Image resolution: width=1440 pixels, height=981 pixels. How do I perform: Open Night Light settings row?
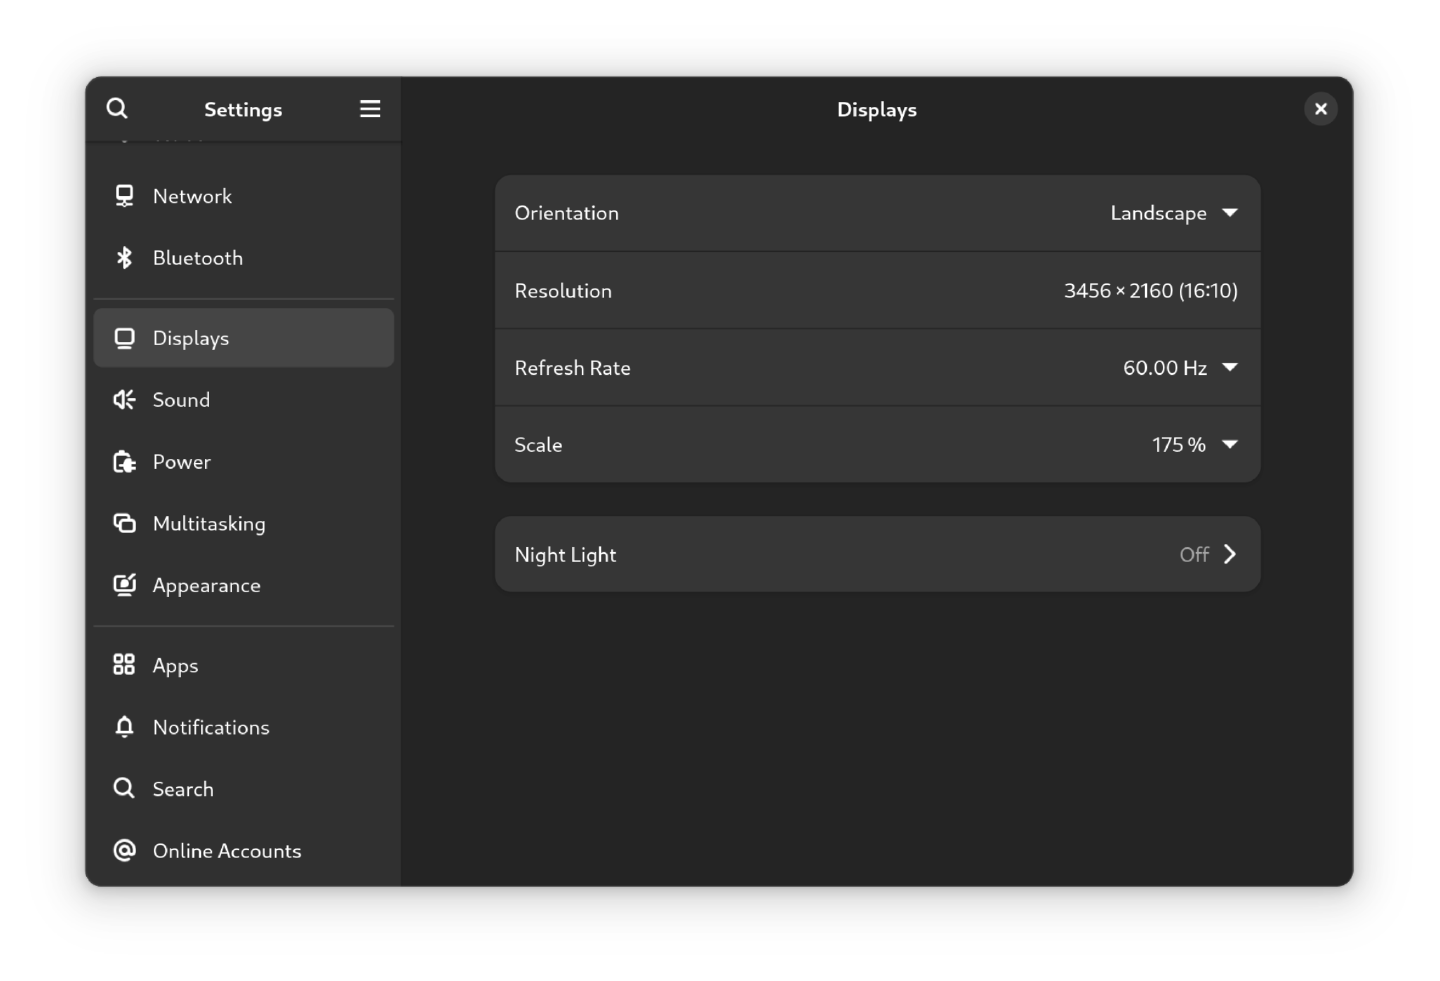(876, 554)
